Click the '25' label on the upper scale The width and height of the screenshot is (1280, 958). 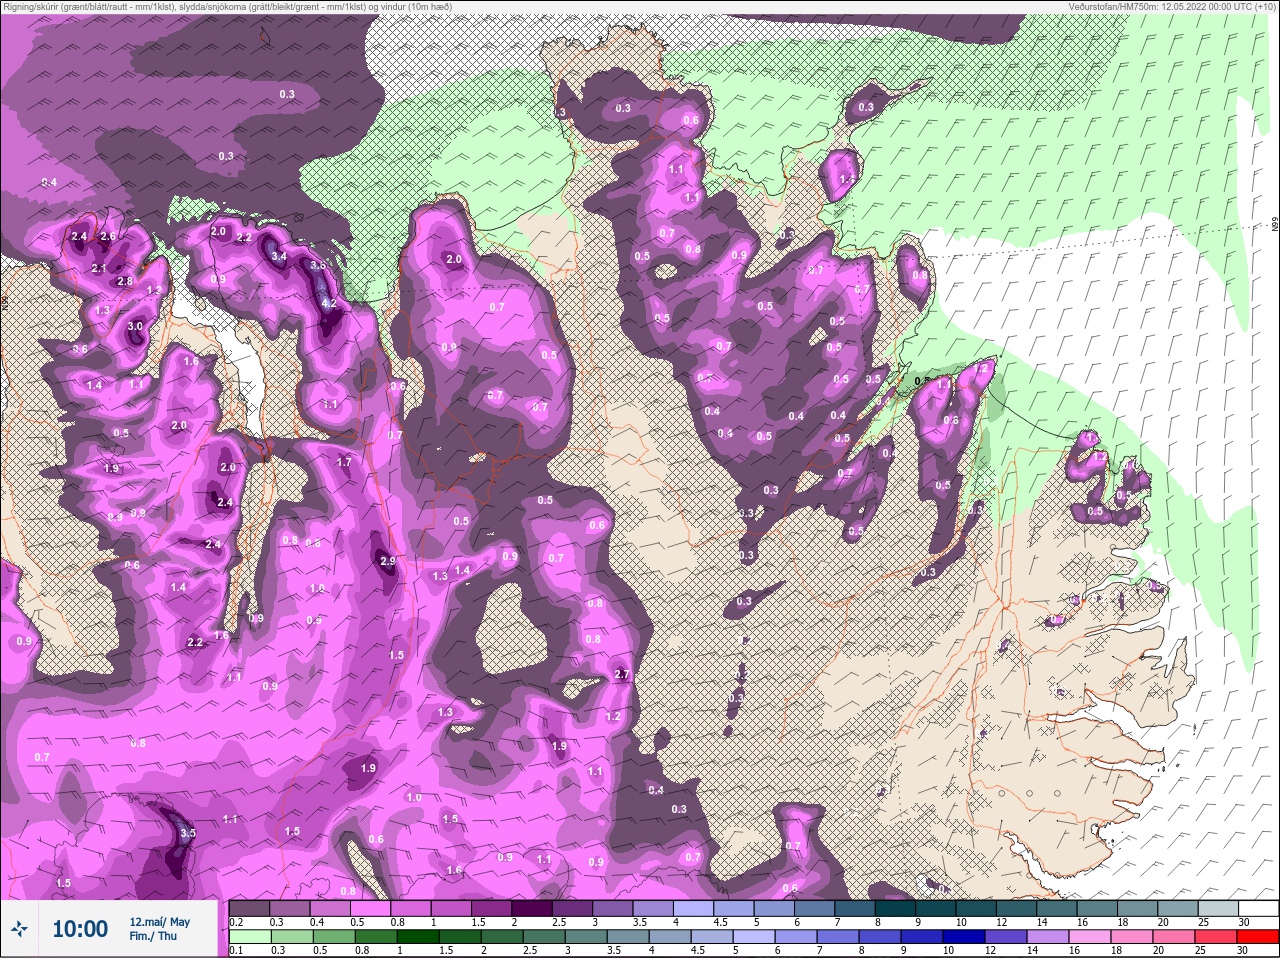[1204, 922]
